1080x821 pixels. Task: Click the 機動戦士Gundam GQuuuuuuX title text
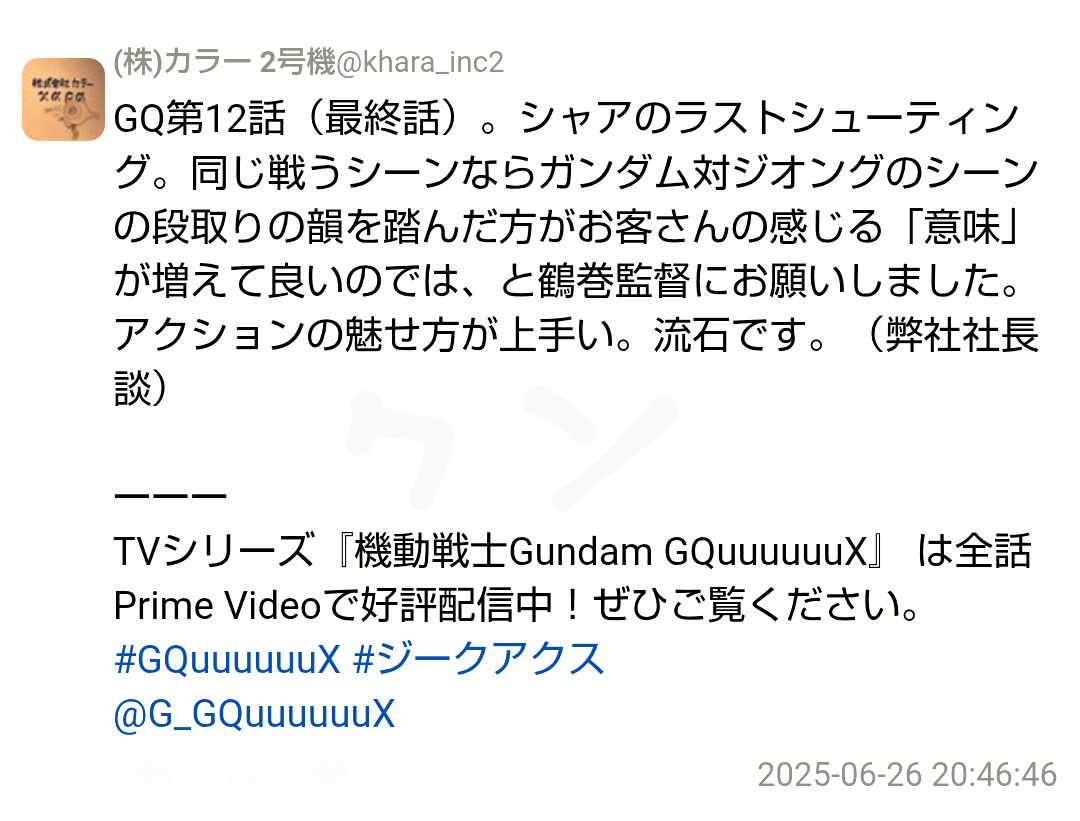coord(610,552)
